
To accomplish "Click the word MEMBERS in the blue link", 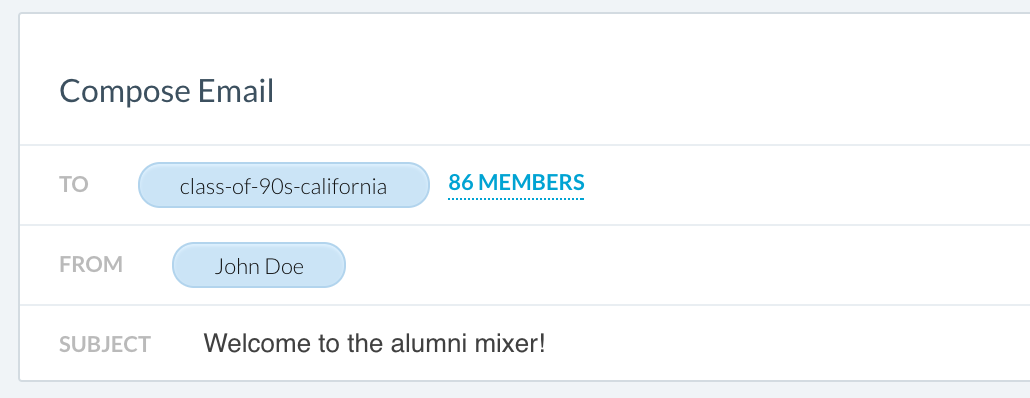I will (531, 182).
